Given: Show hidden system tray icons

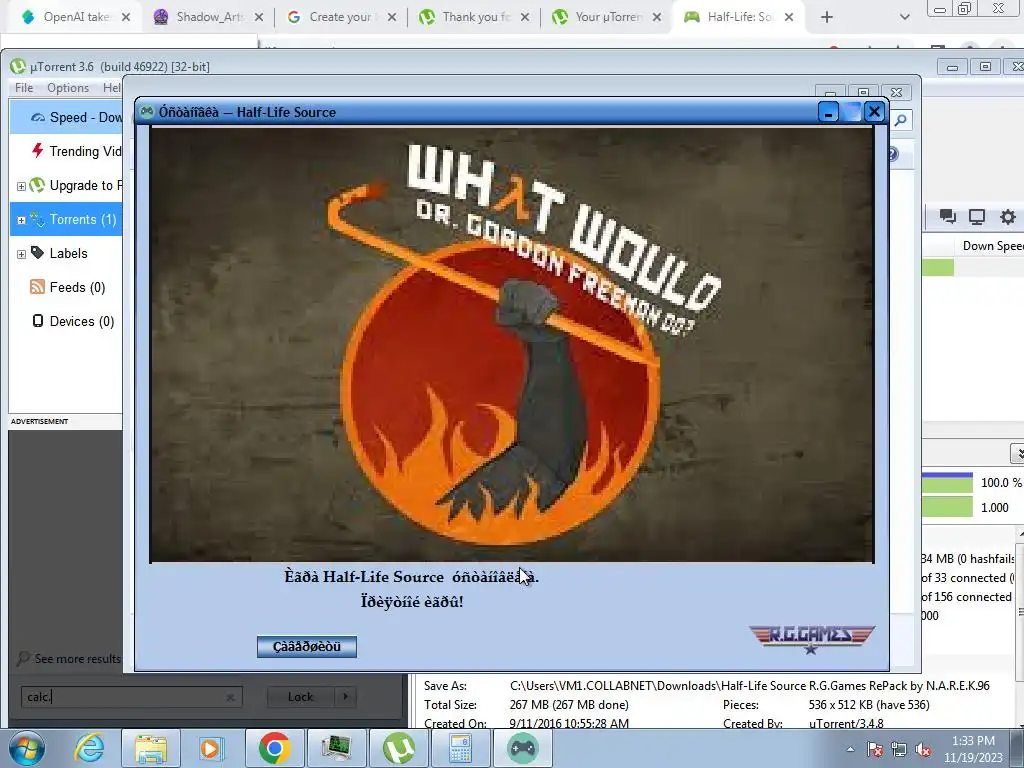Looking at the screenshot, I should click(850, 749).
